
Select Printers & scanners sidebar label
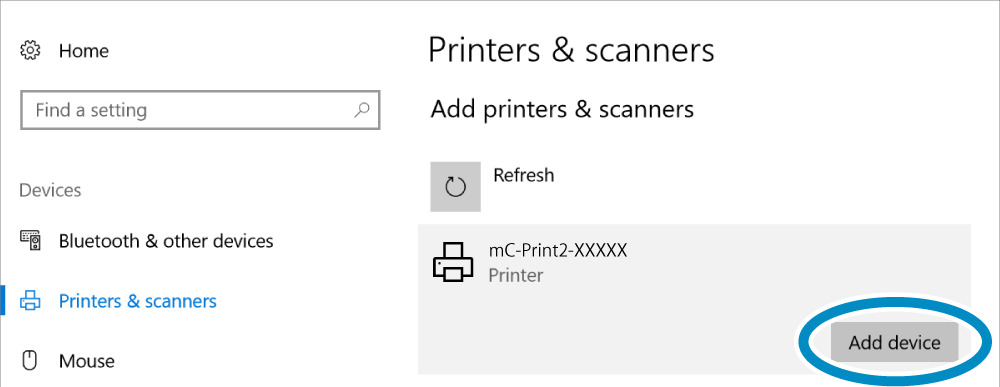(x=138, y=300)
